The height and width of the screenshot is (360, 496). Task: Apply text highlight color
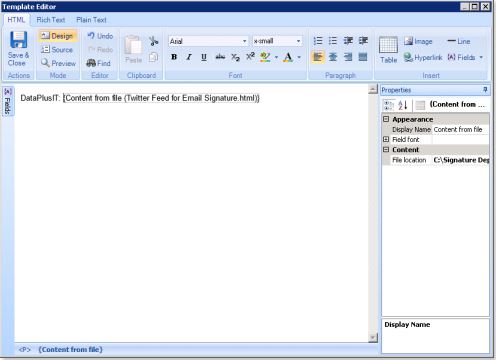265,57
